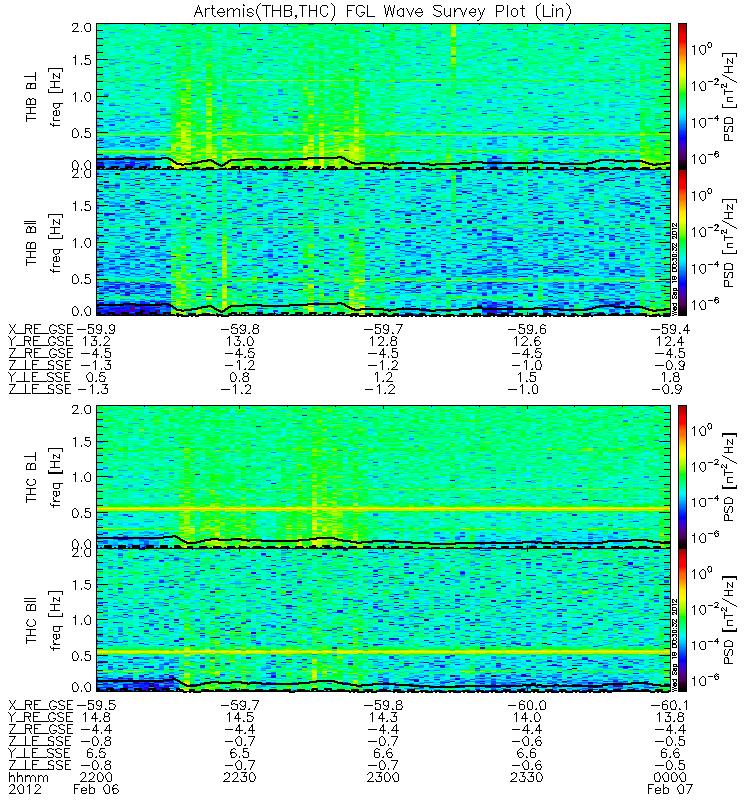Click the plot title 'Artemis(THB,THC) FGL Wave Survey Plot'
The image size is (750, 800).
tap(382, 11)
